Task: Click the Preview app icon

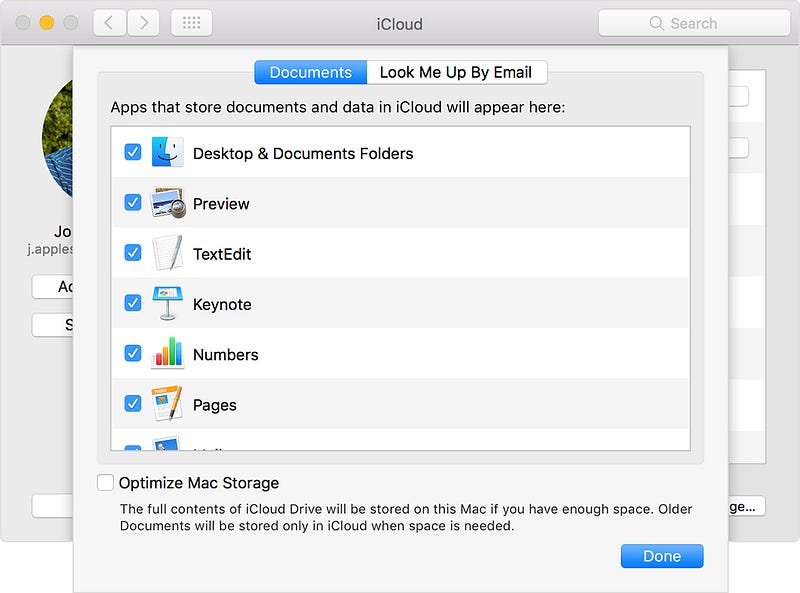Action: click(x=167, y=203)
